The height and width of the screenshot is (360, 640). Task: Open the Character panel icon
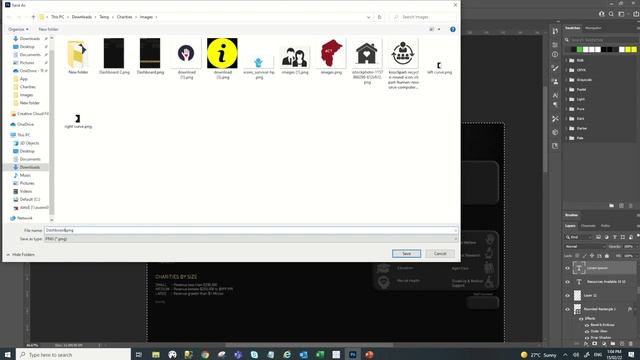(x=555, y=95)
